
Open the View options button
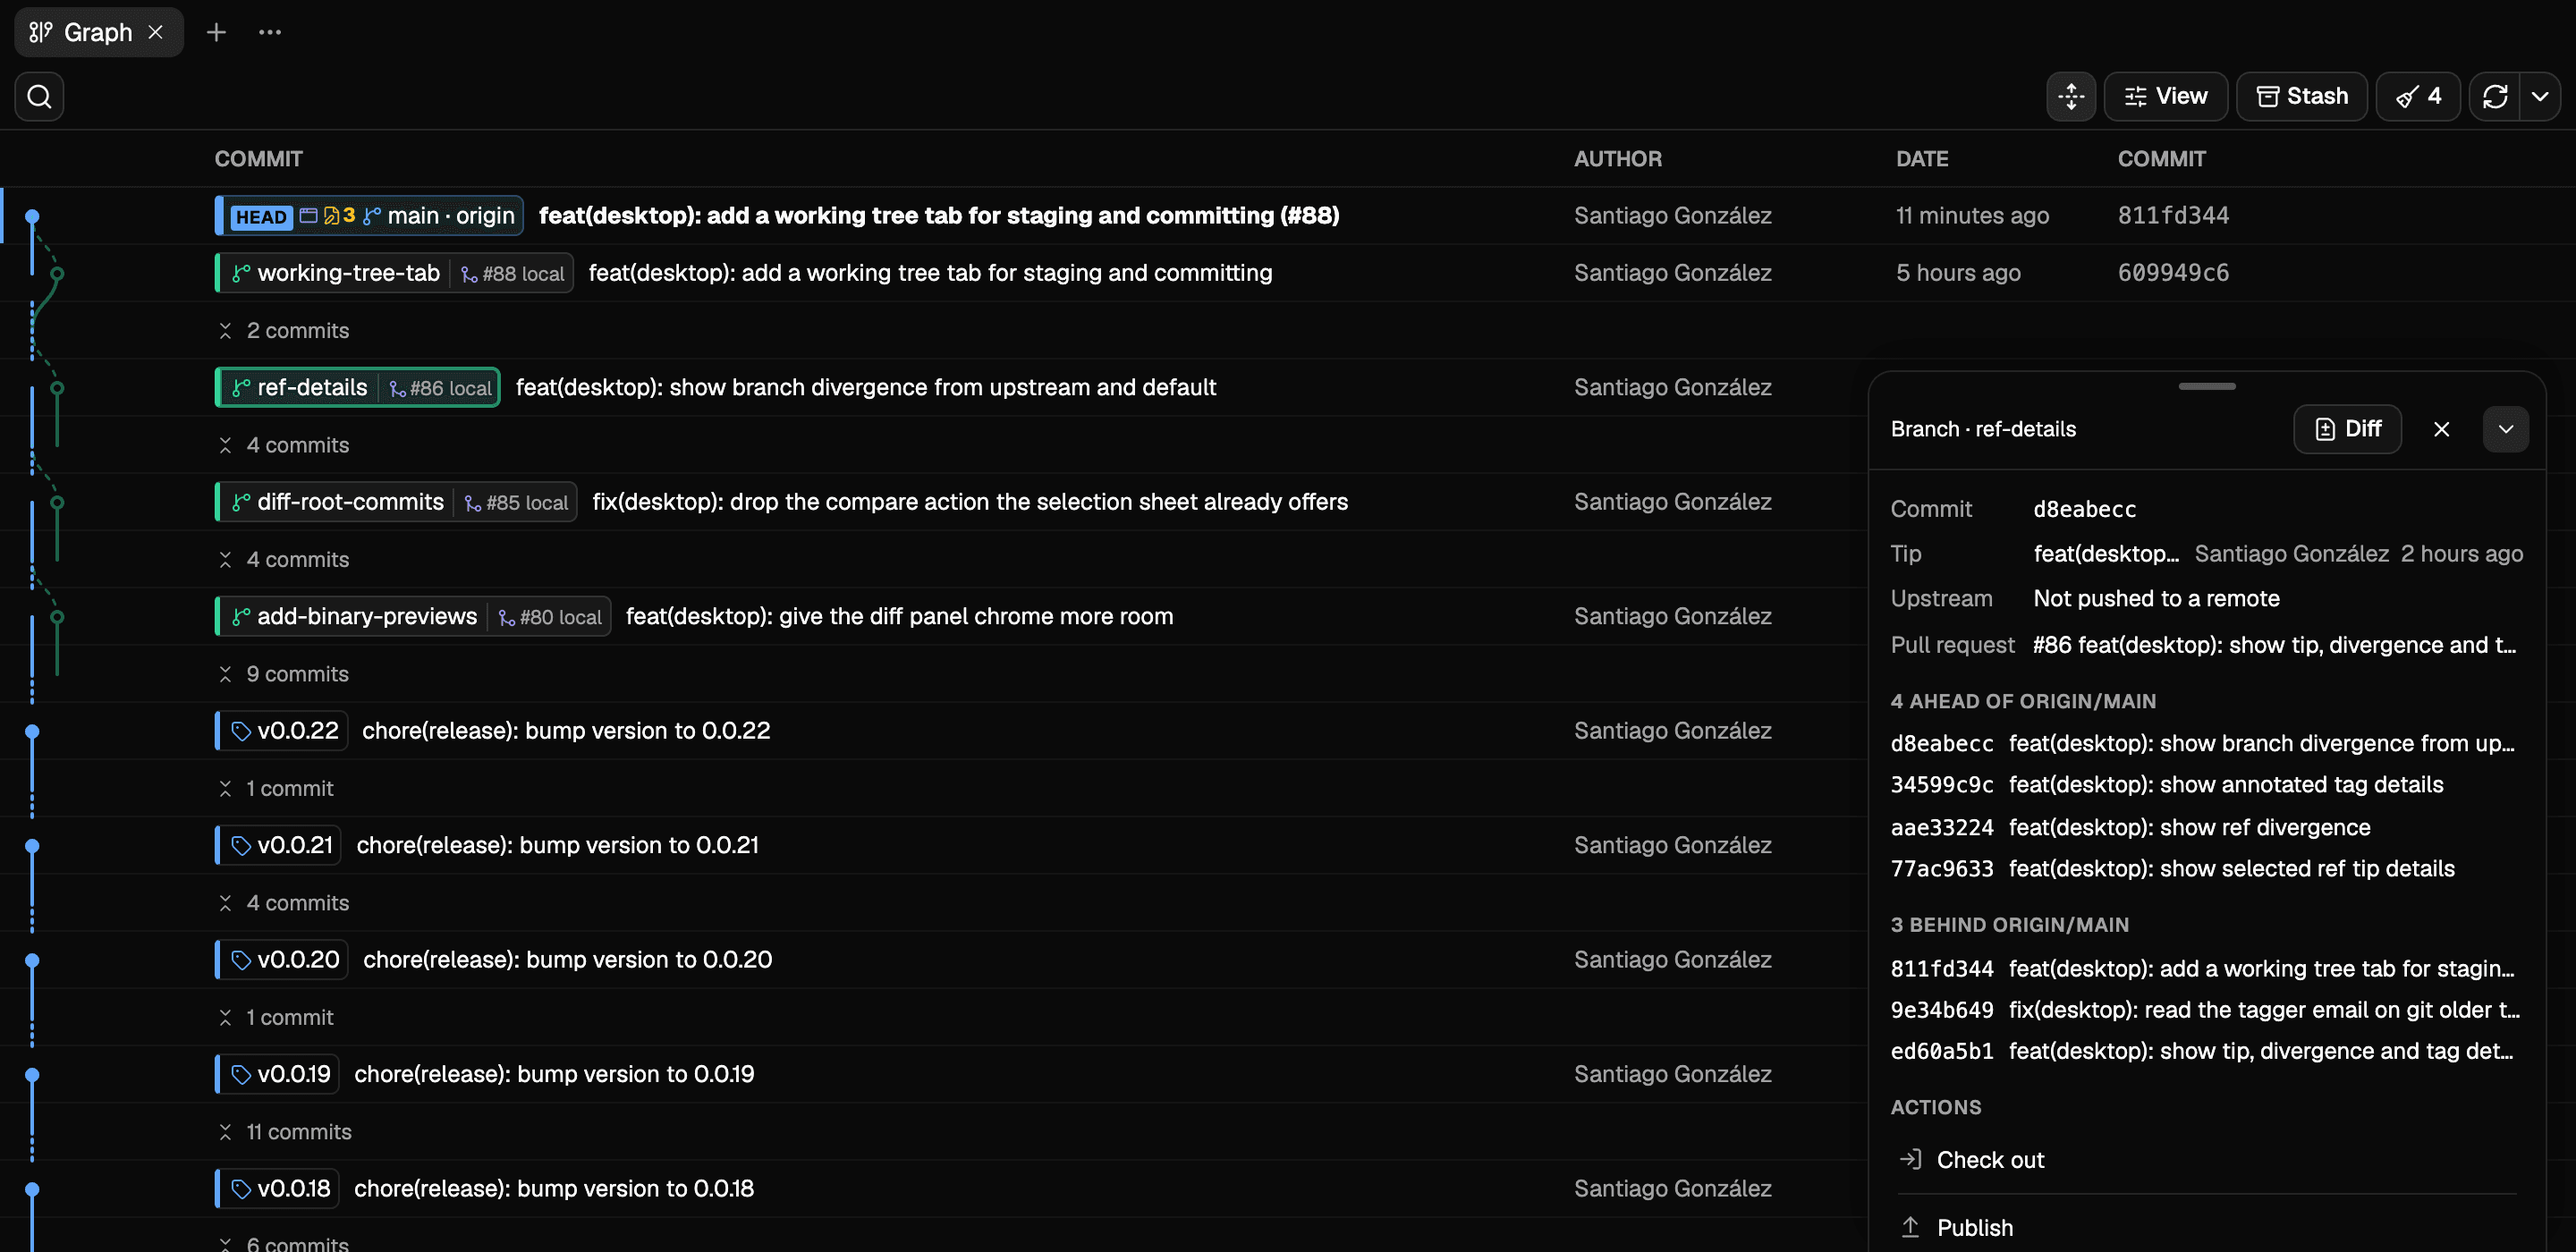(2166, 96)
